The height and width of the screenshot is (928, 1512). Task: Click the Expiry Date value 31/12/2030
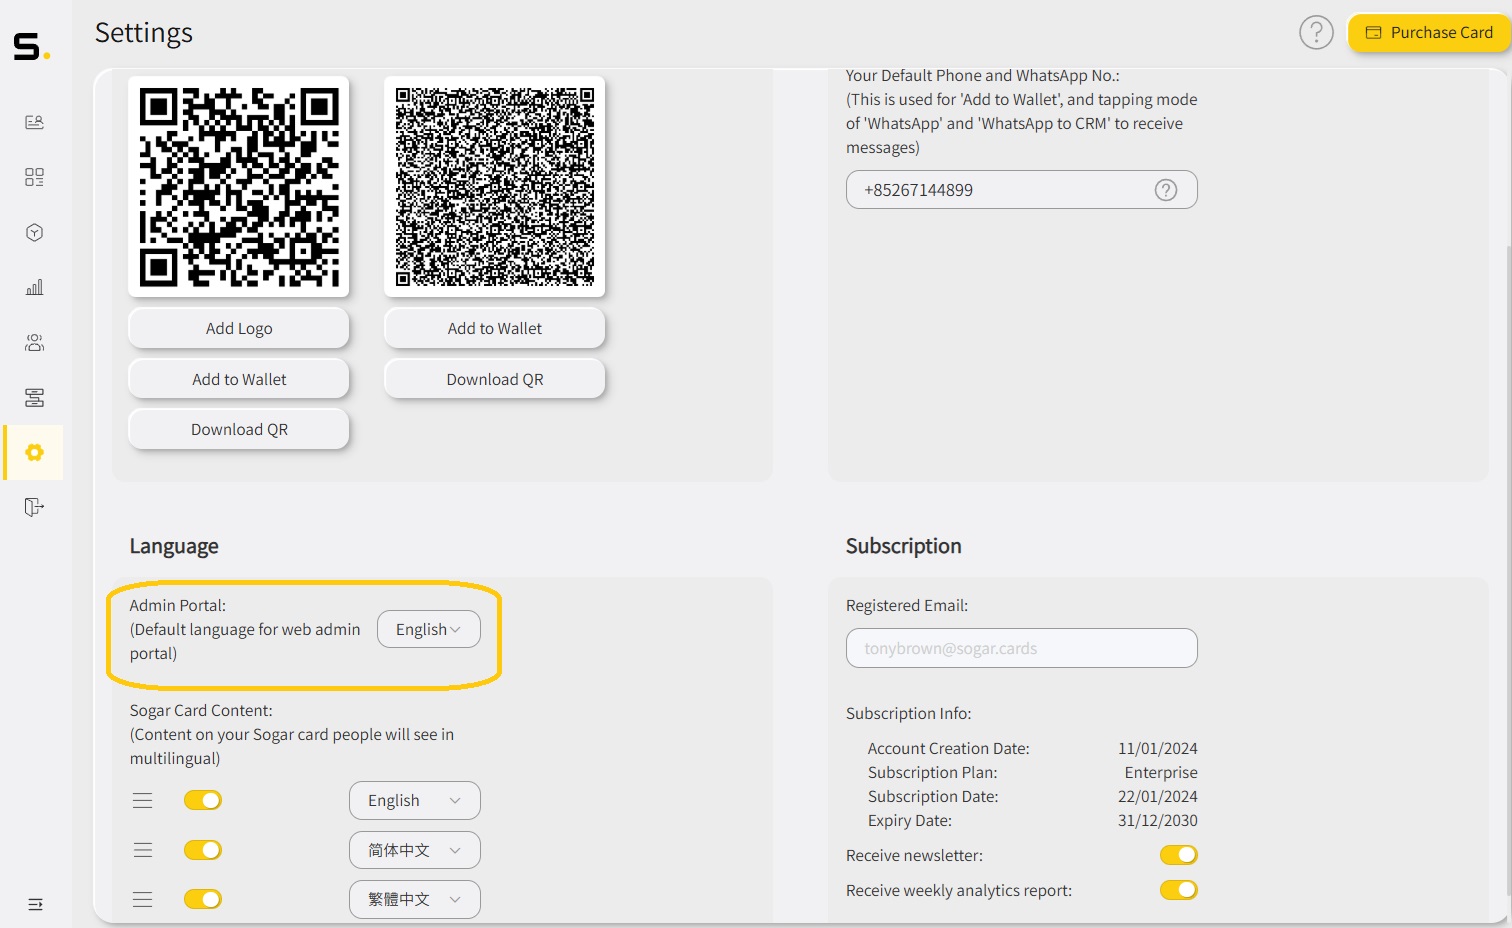coord(1158,820)
